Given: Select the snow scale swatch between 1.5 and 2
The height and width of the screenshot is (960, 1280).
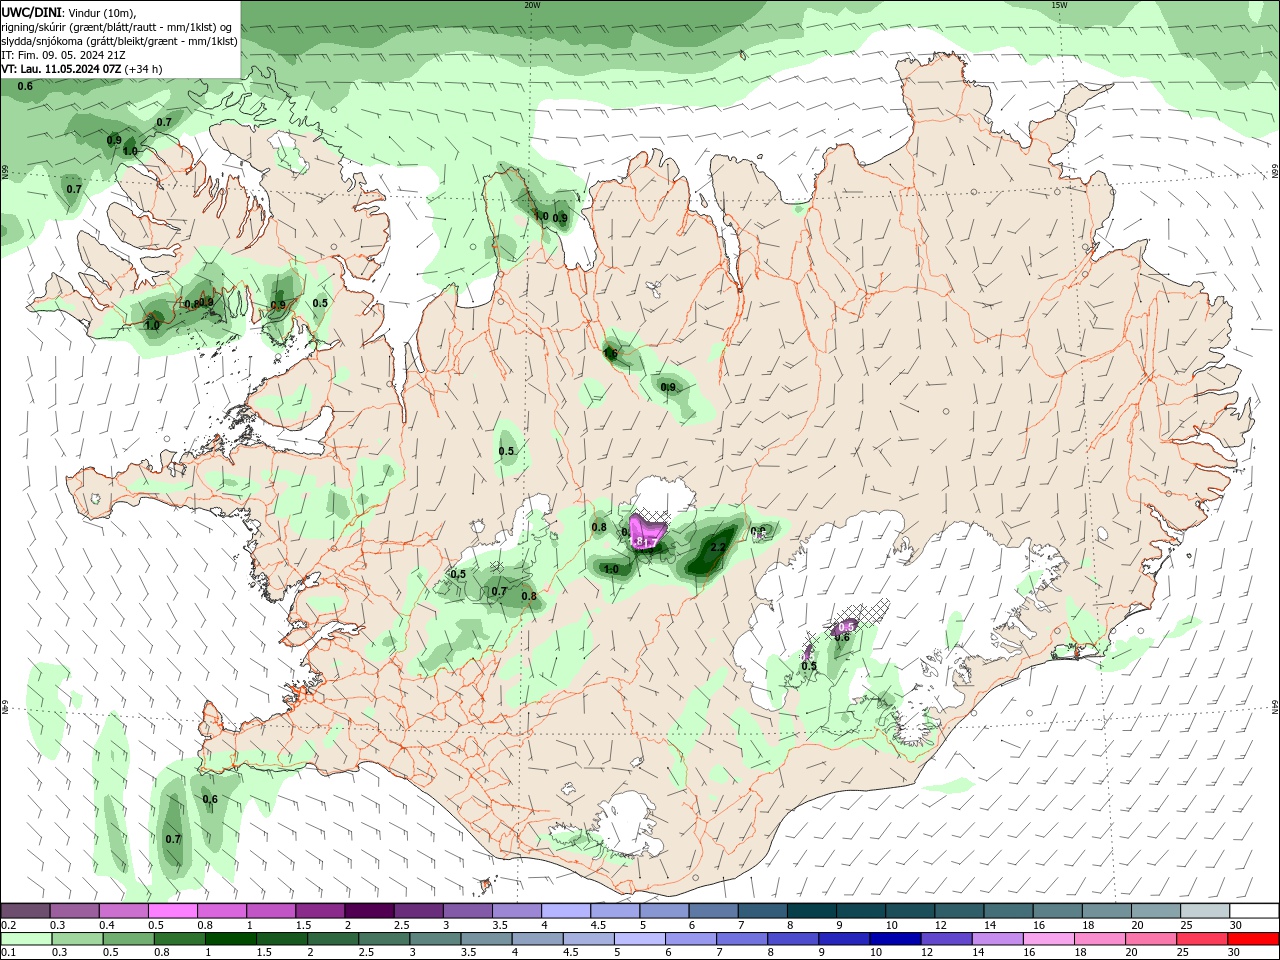Looking at the screenshot, I should (x=320, y=910).
